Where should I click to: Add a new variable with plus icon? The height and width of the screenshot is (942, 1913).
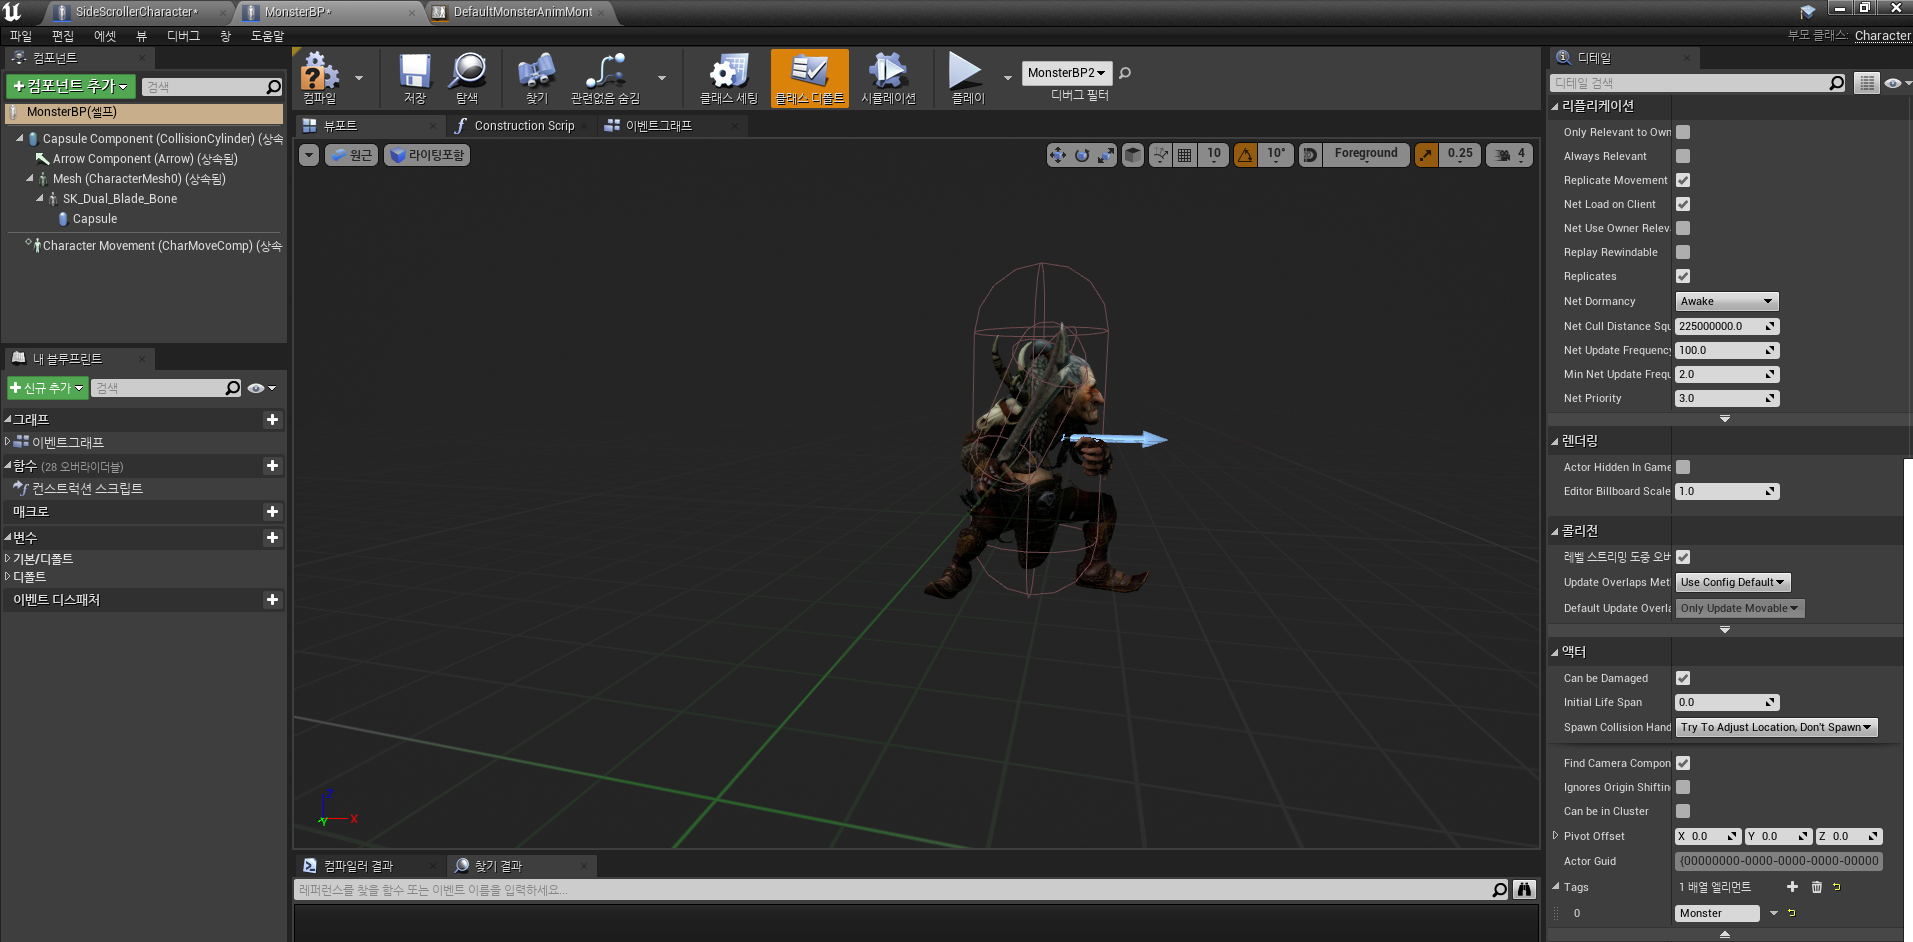(x=272, y=538)
